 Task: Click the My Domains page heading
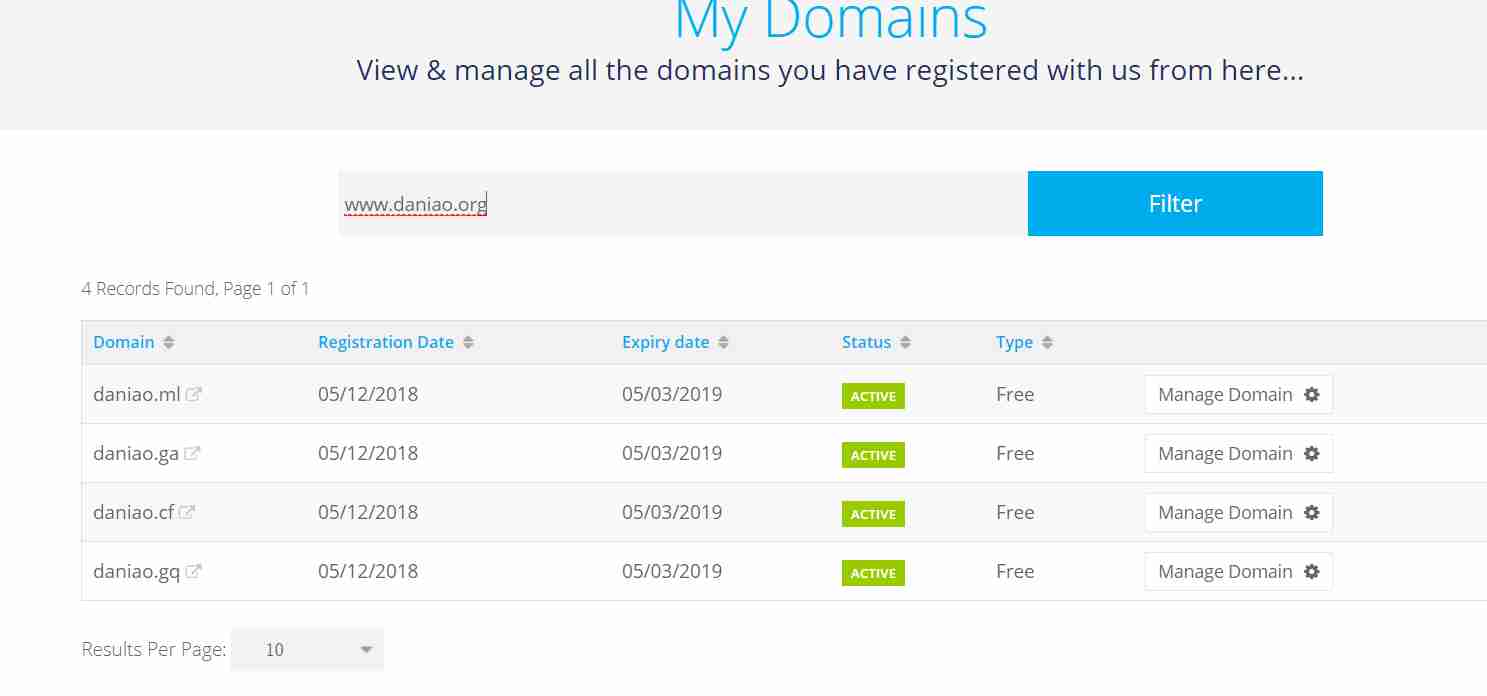pos(831,21)
